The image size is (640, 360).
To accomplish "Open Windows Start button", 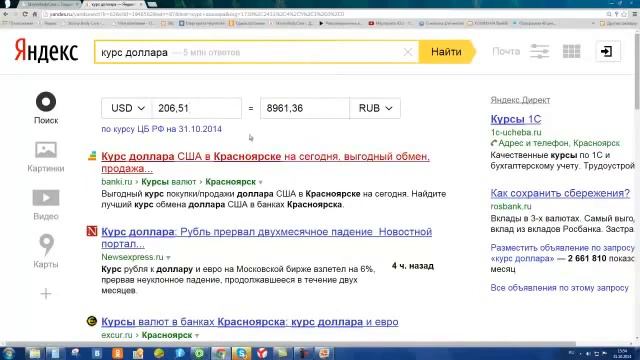I will [9, 353].
